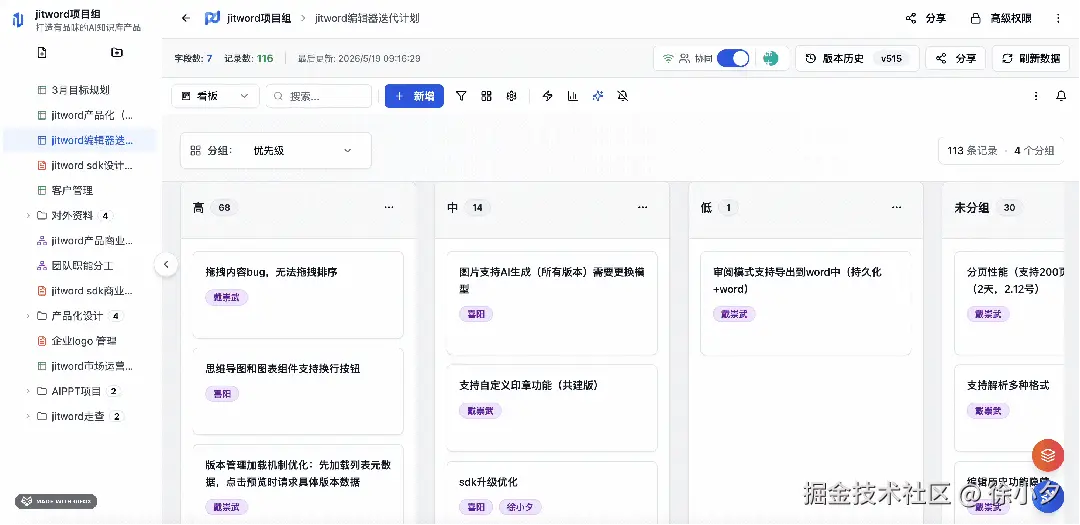
Task: Click the 68 count badge on 高 column
Action: tap(224, 207)
